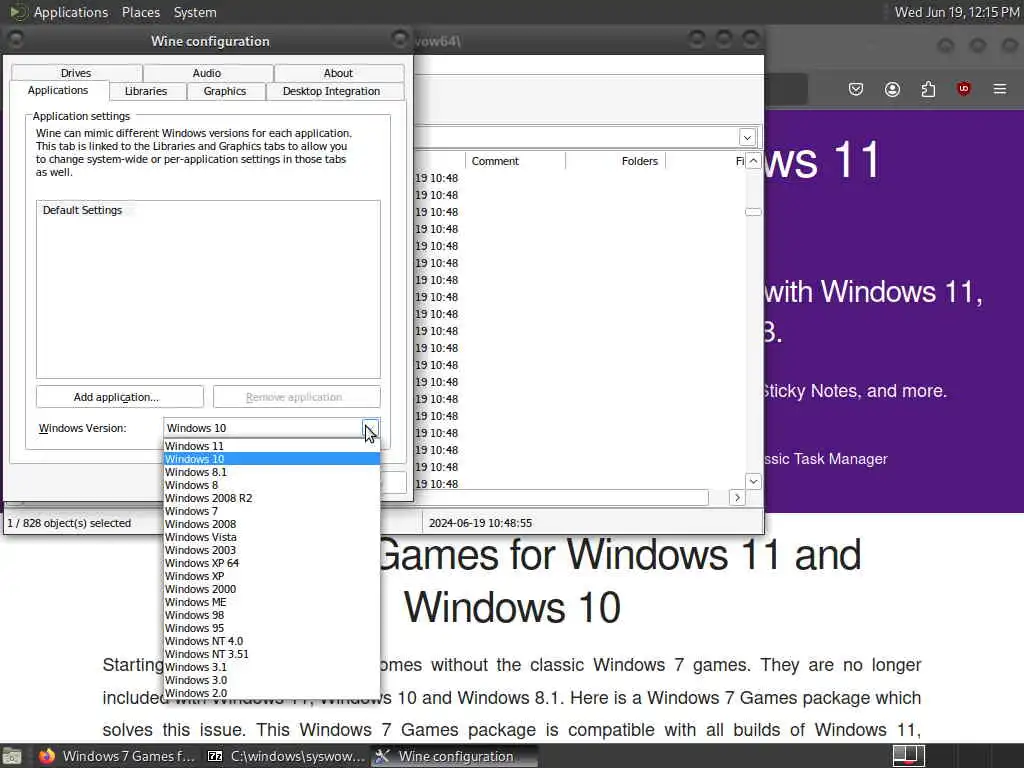Choose Windows 3.0 option
The height and width of the screenshot is (768, 1024).
[x=271, y=680]
